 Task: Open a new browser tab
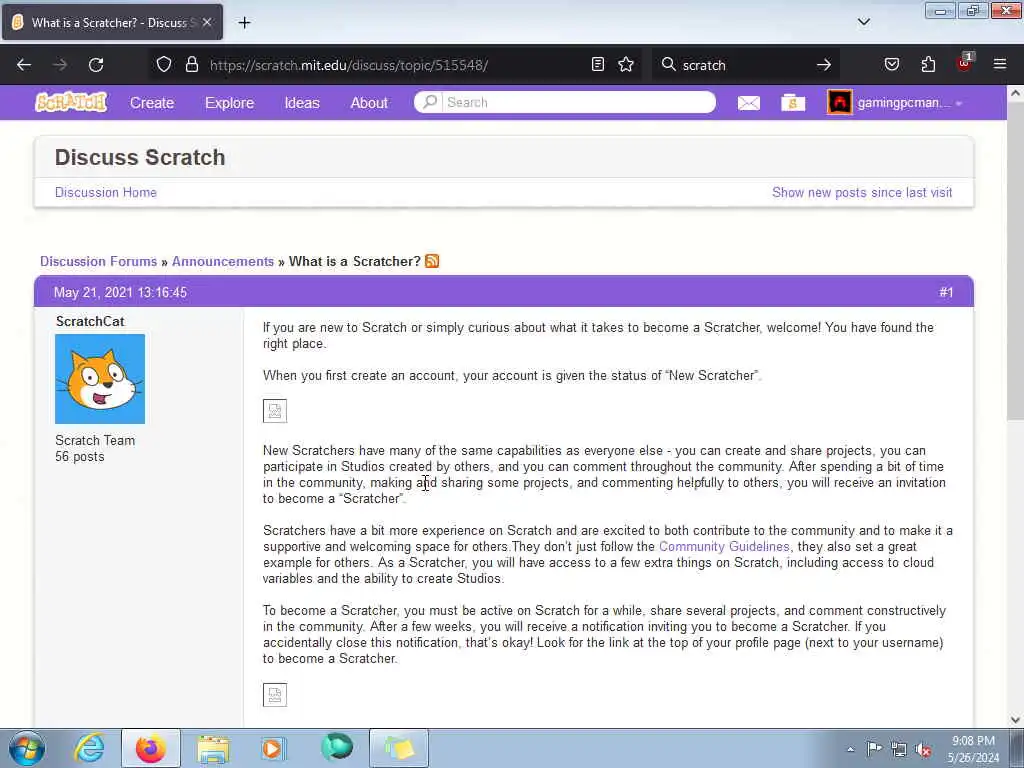pyautogui.click(x=244, y=23)
